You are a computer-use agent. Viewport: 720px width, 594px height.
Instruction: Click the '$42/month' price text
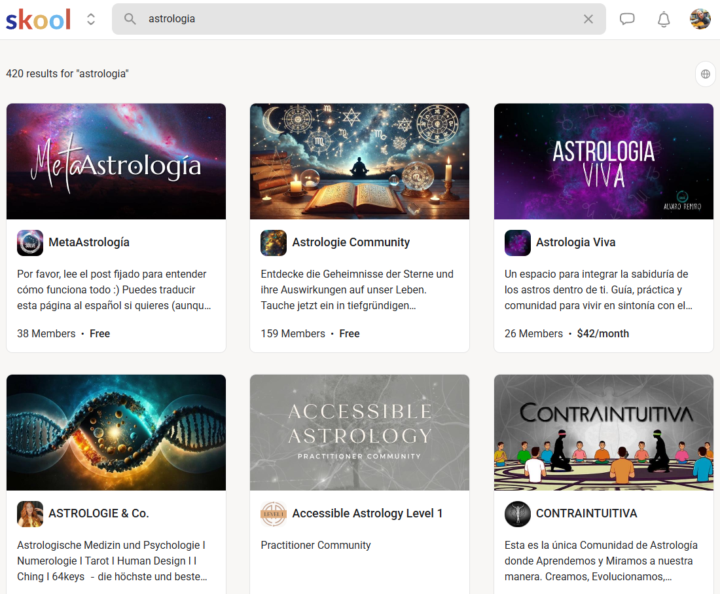click(603, 334)
